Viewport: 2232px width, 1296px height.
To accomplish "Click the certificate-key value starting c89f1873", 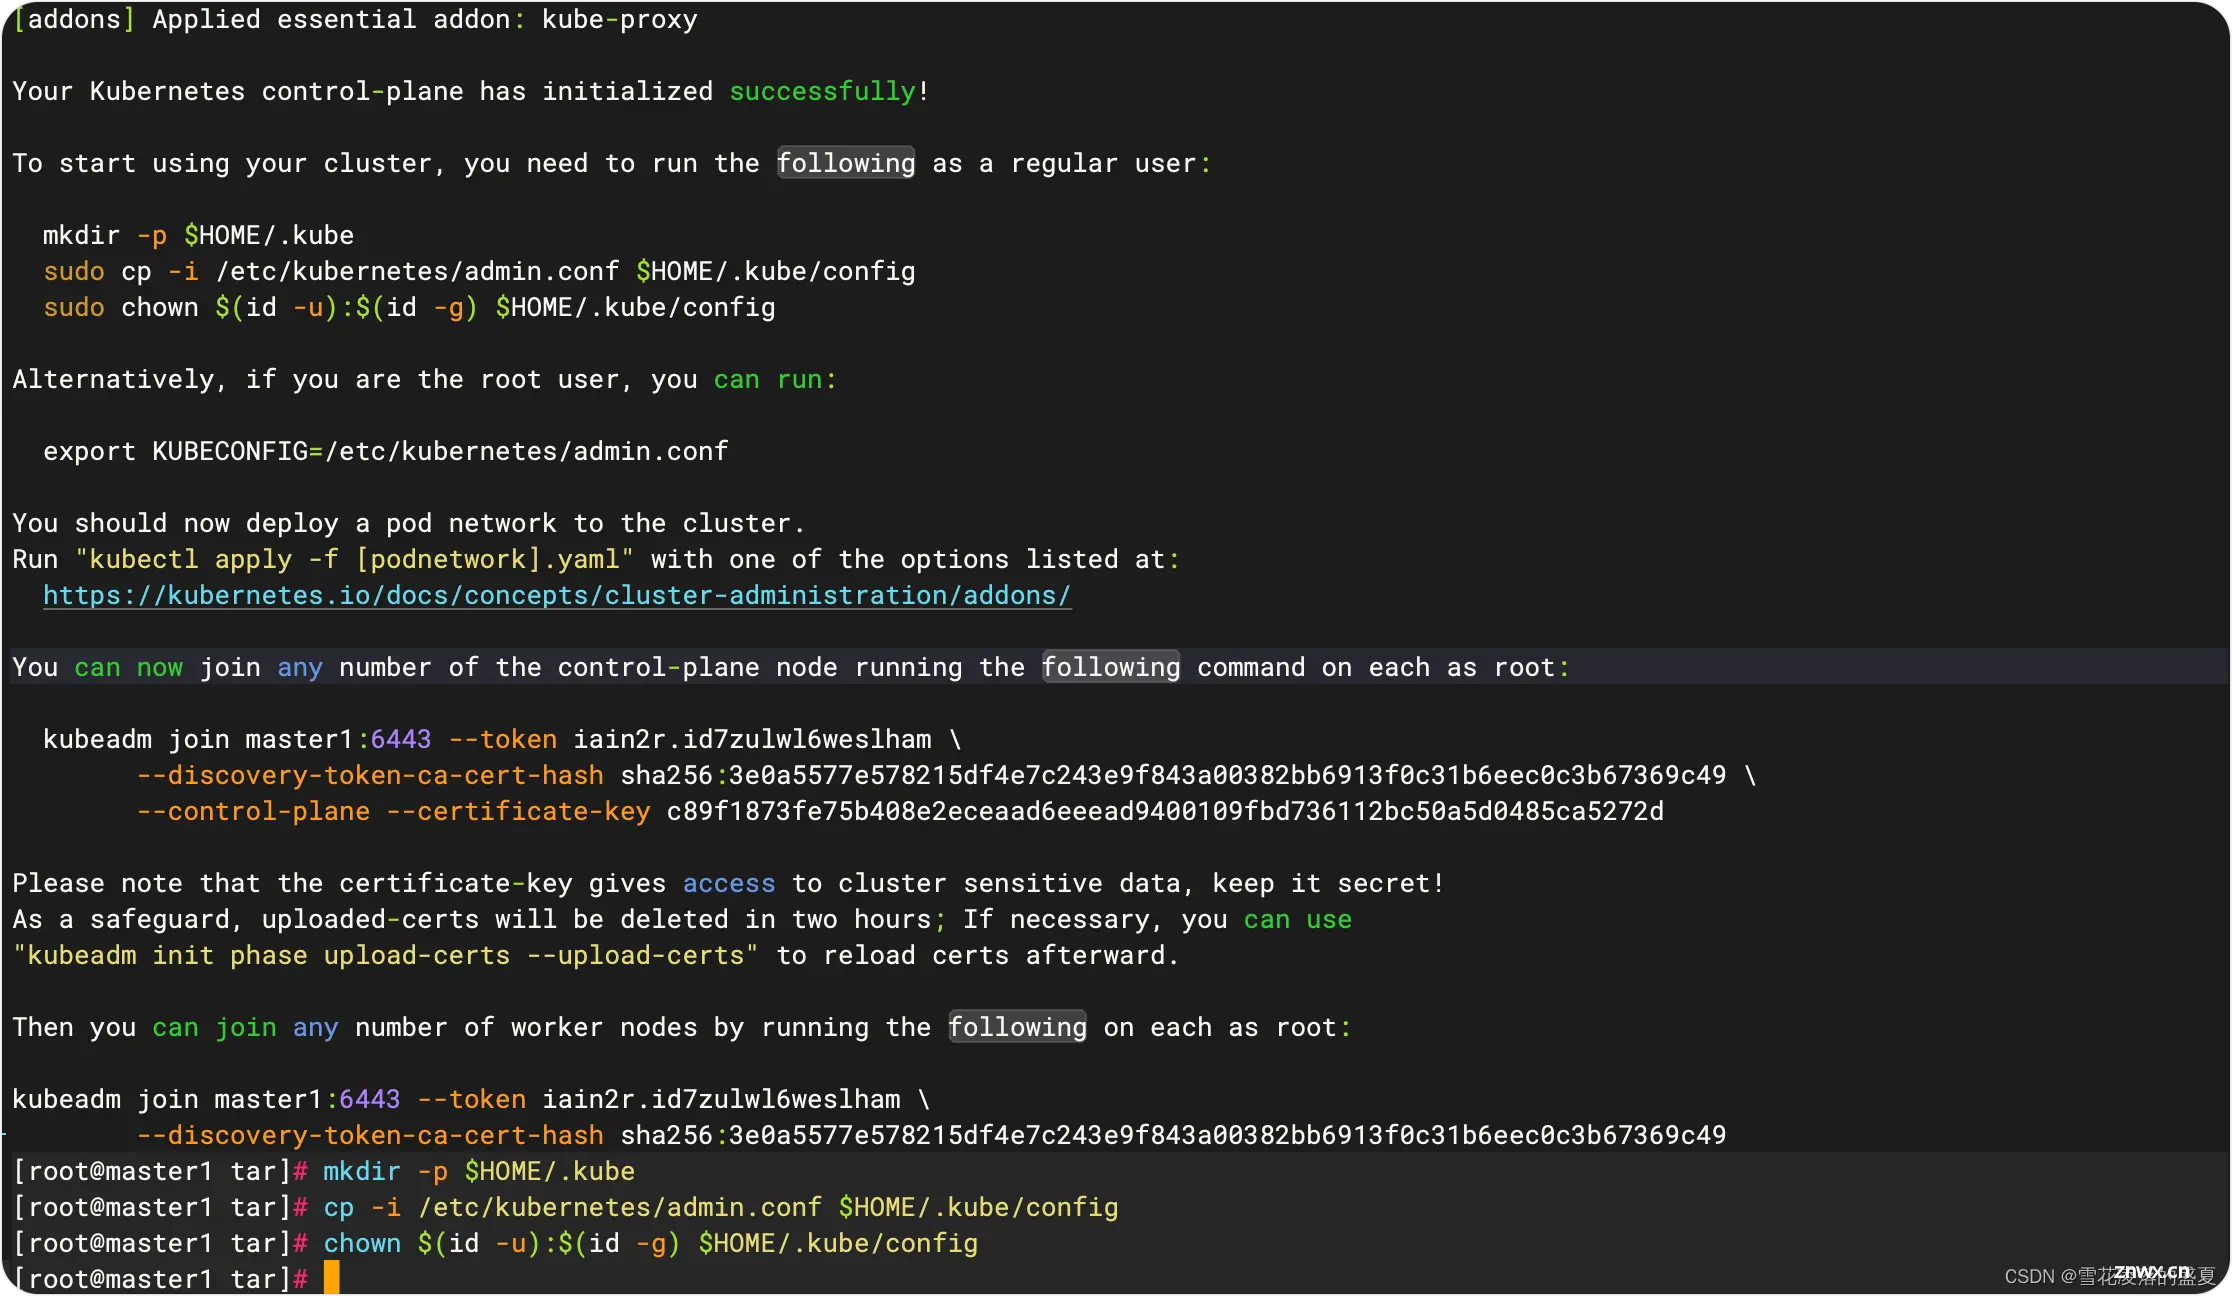I will [x=1165, y=811].
